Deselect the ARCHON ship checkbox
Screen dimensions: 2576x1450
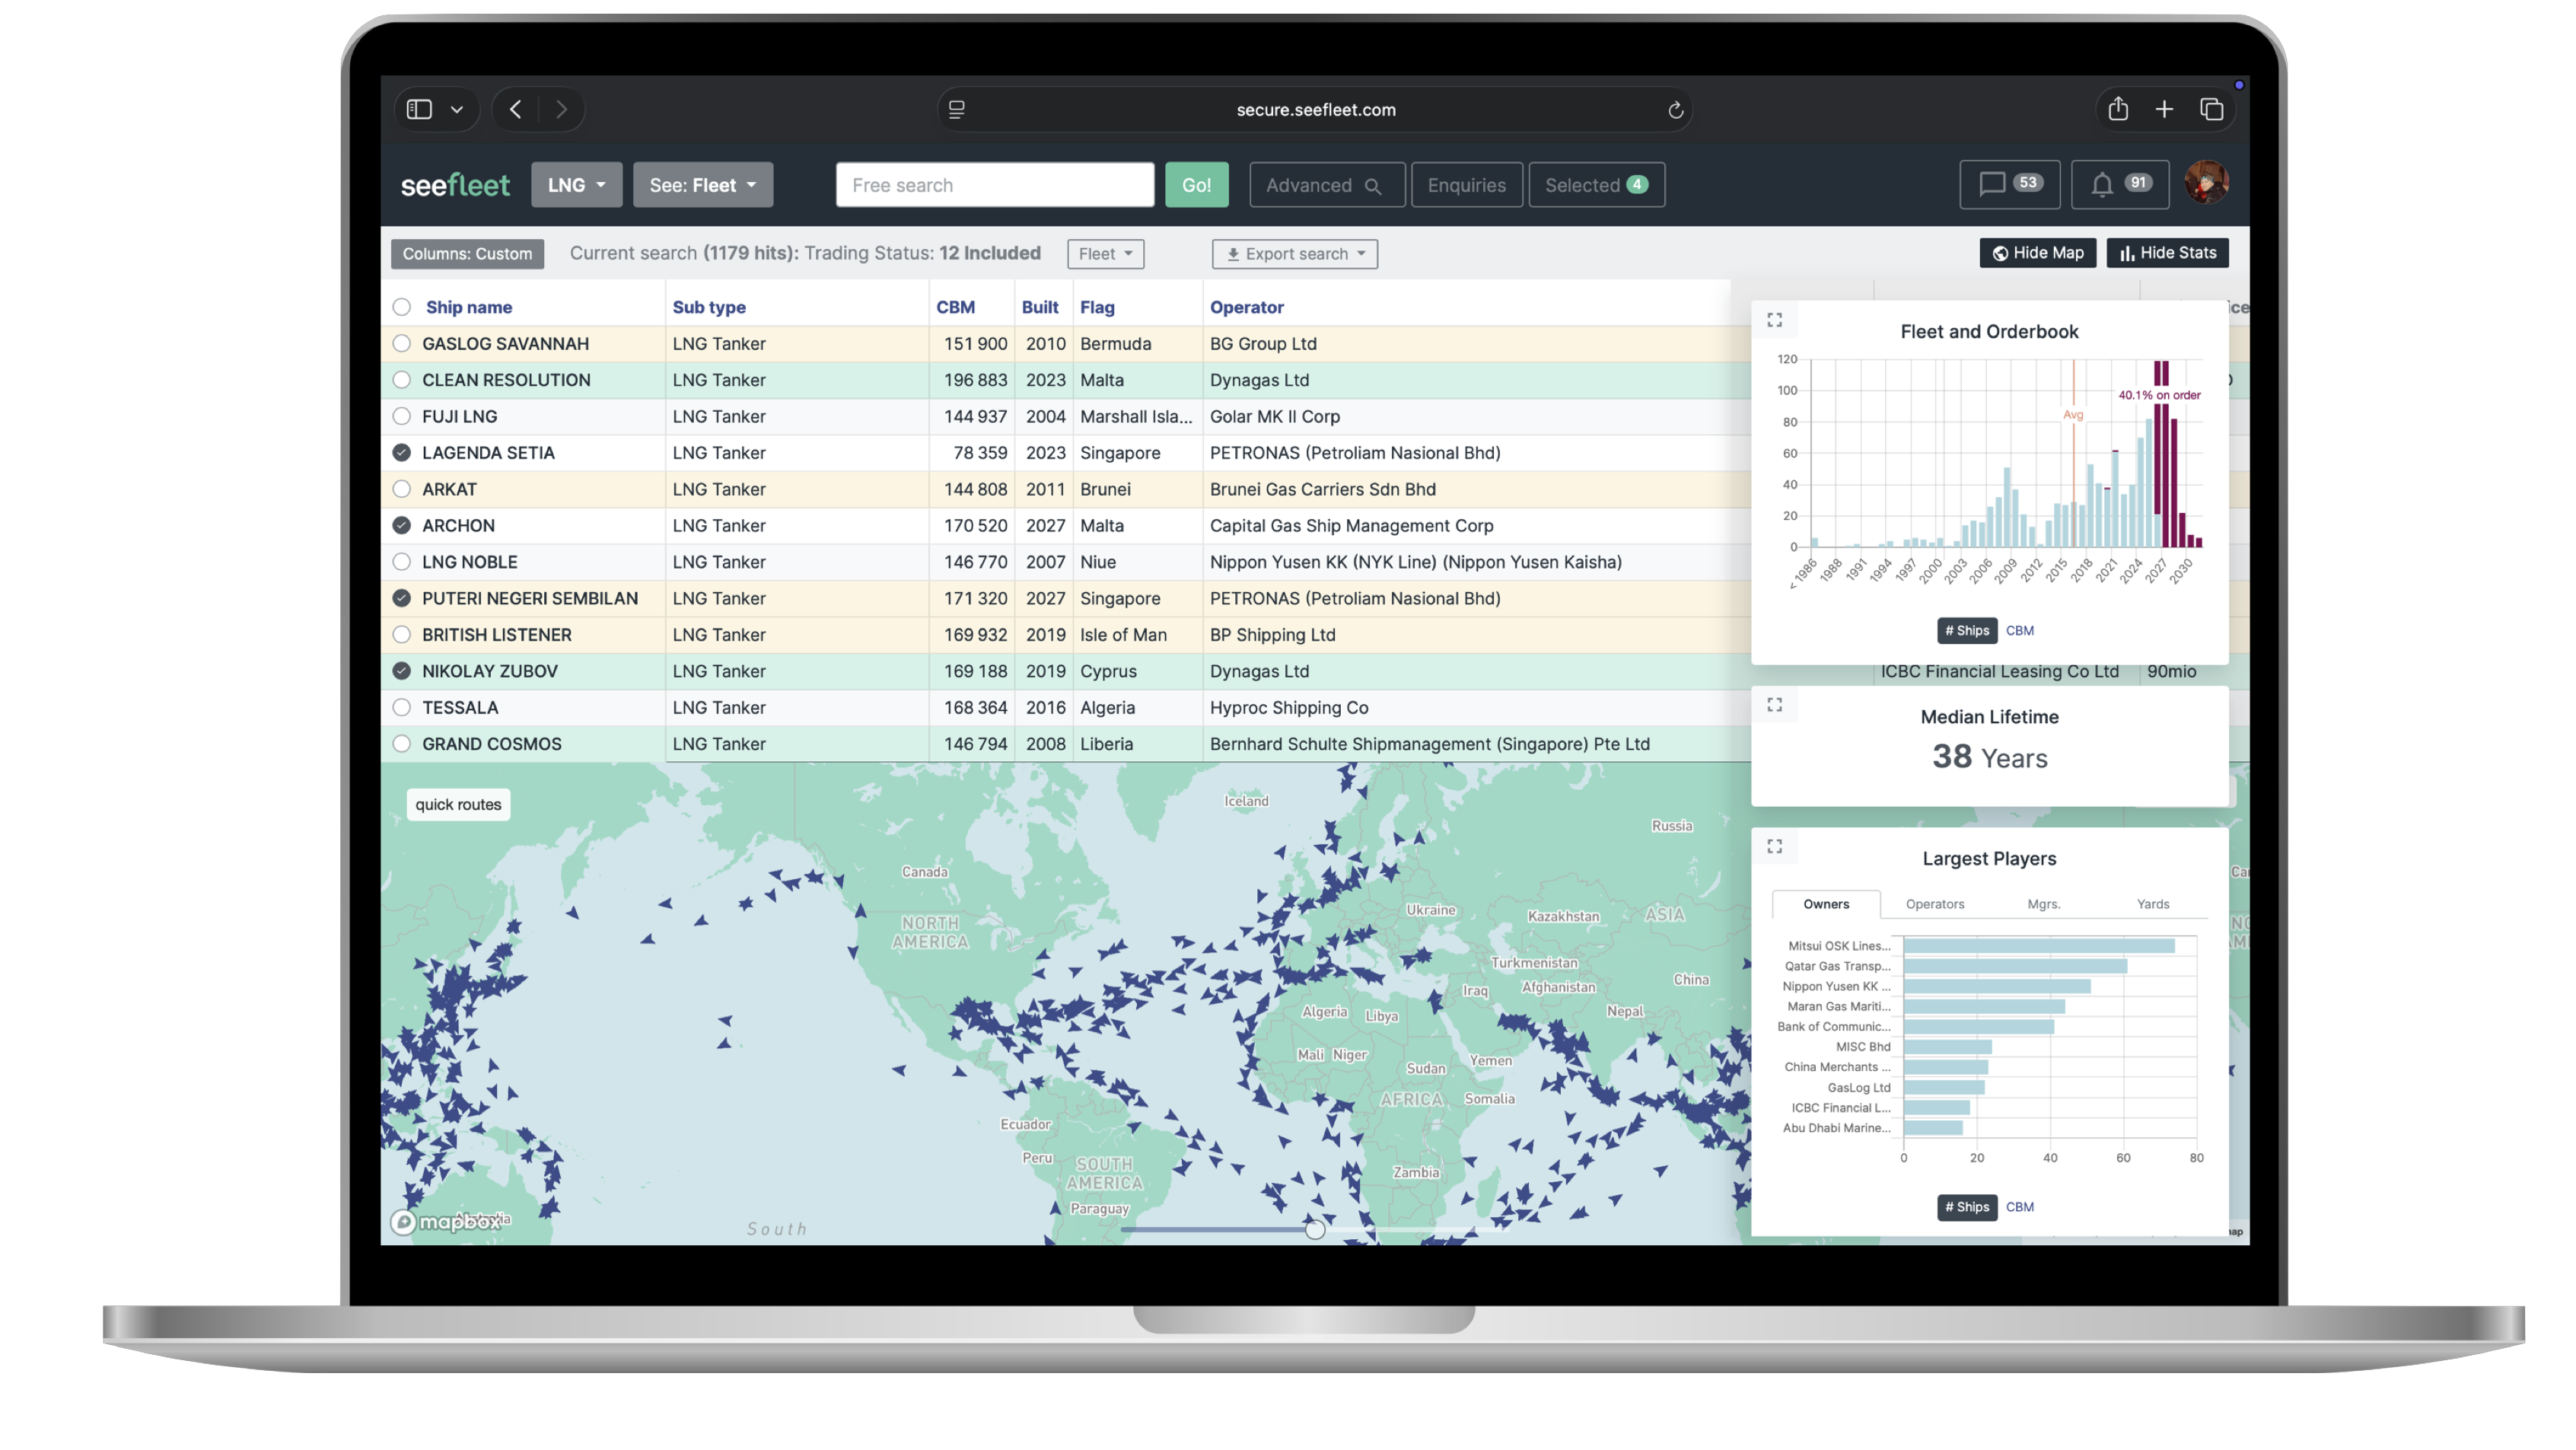[401, 525]
